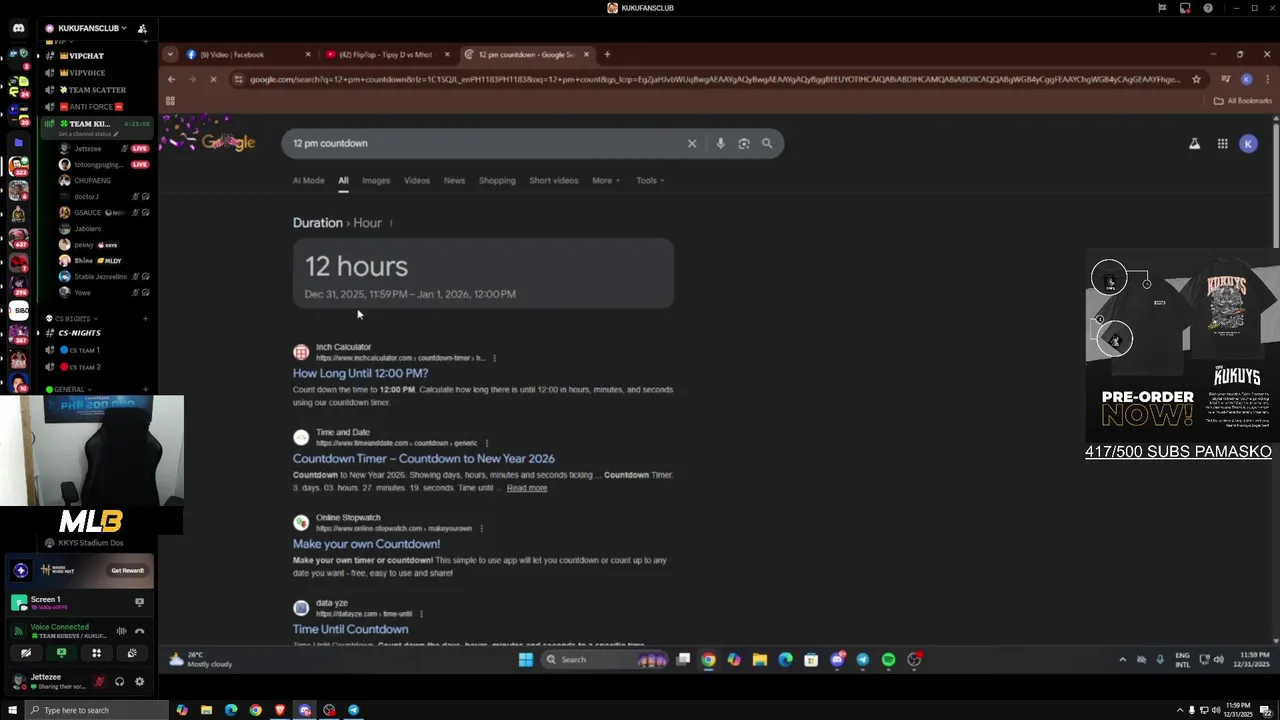Stop loading the page in the browser
The image size is (1280, 720).
coord(213,79)
